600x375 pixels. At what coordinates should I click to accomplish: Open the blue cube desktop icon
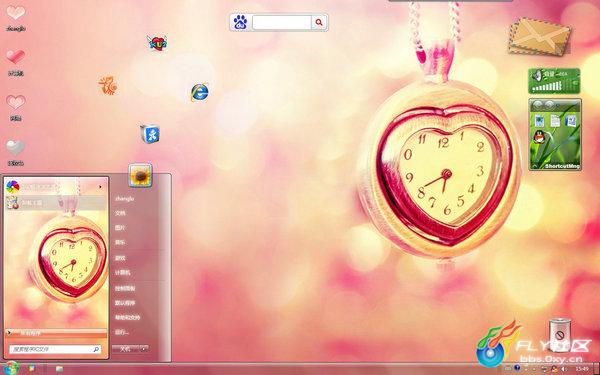click(150, 134)
